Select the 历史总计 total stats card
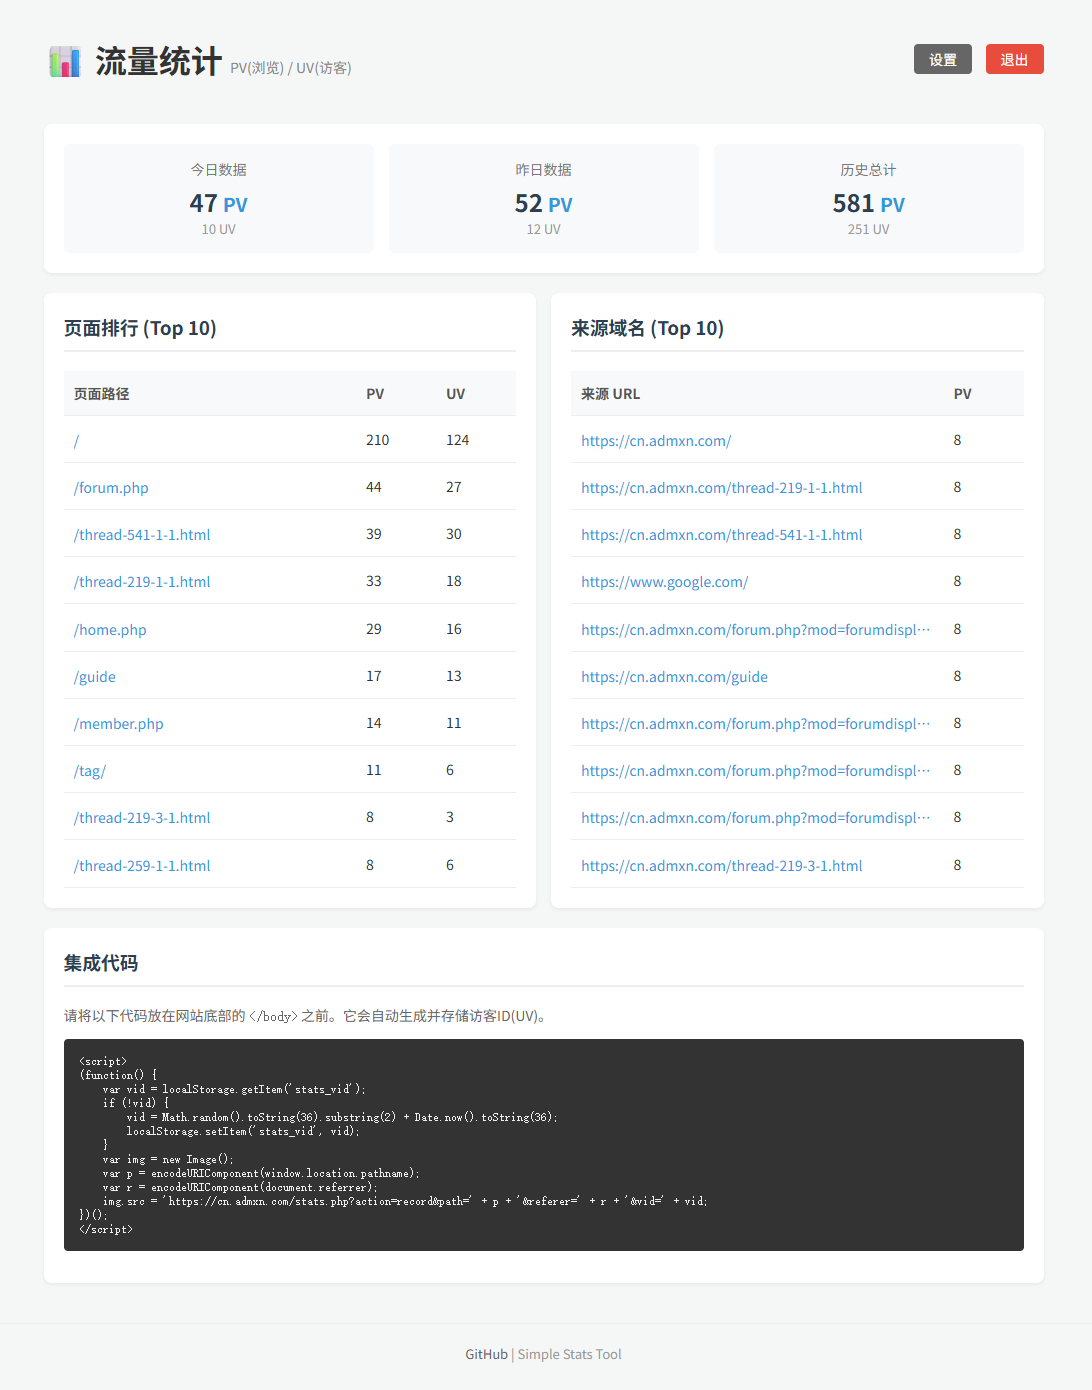The width and height of the screenshot is (1092, 1390). 868,198
